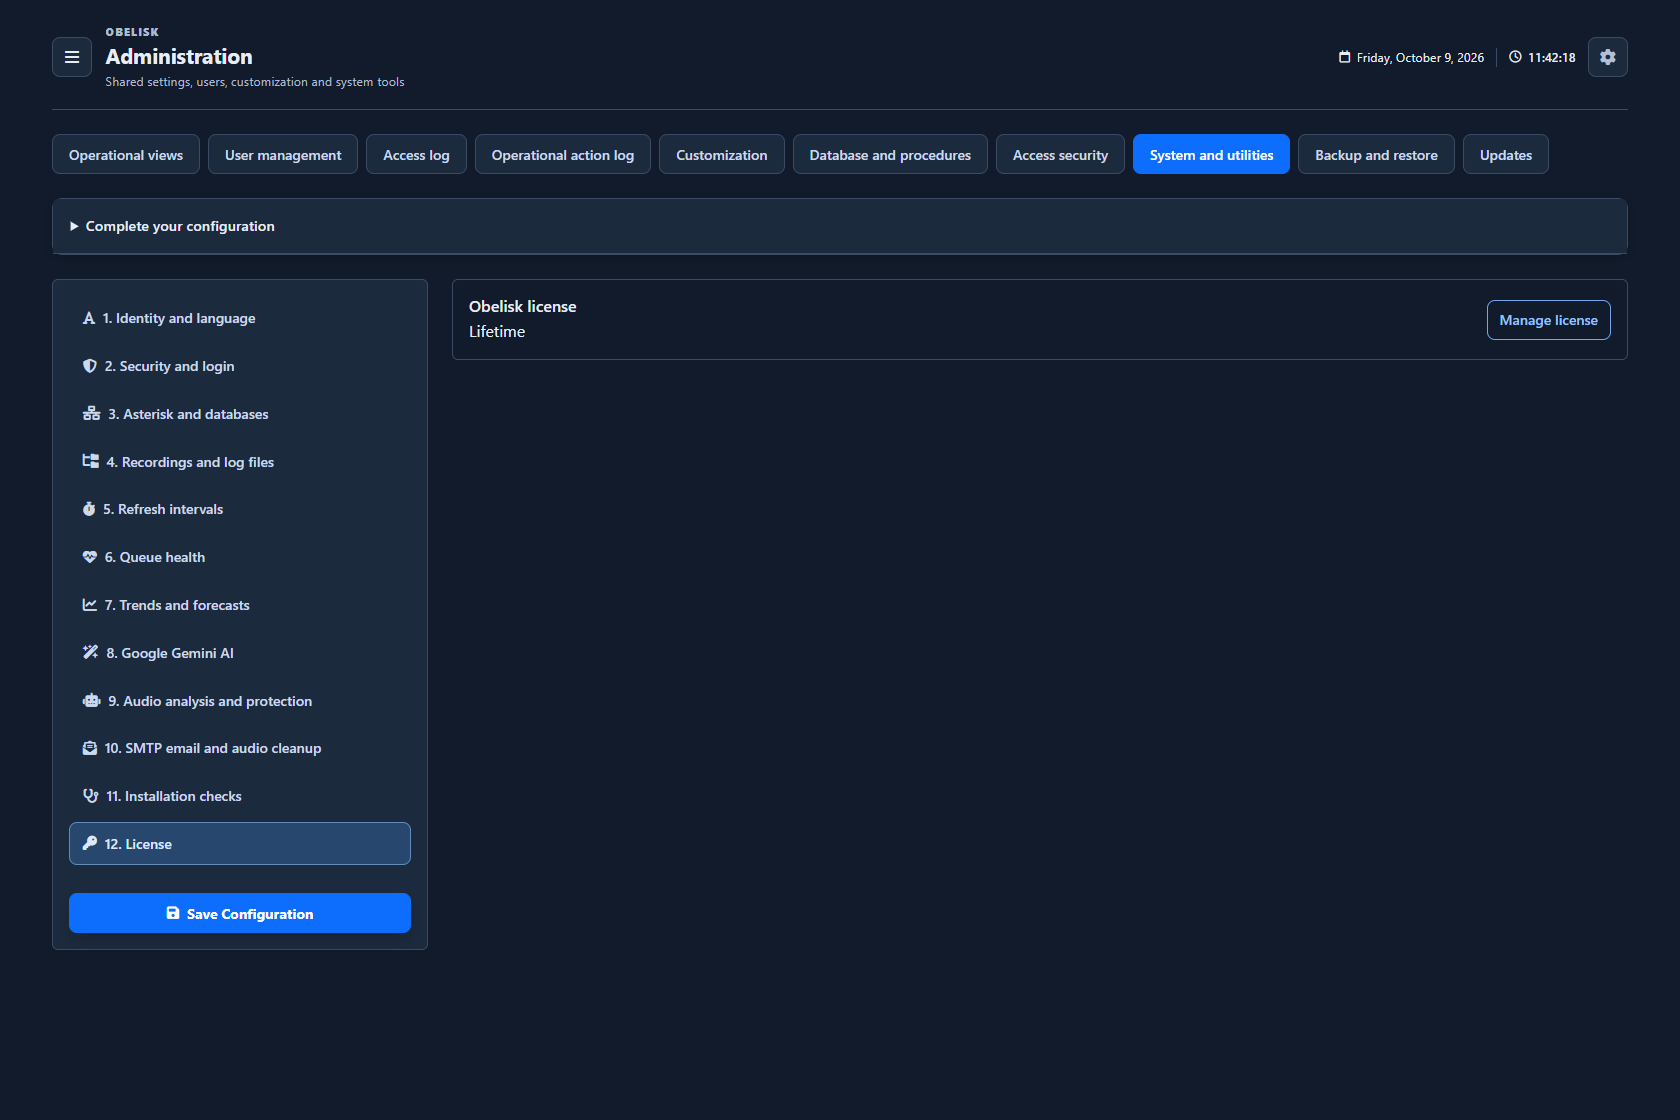1680x1120 pixels.
Task: Click the Manage license button
Action: pyautogui.click(x=1548, y=320)
